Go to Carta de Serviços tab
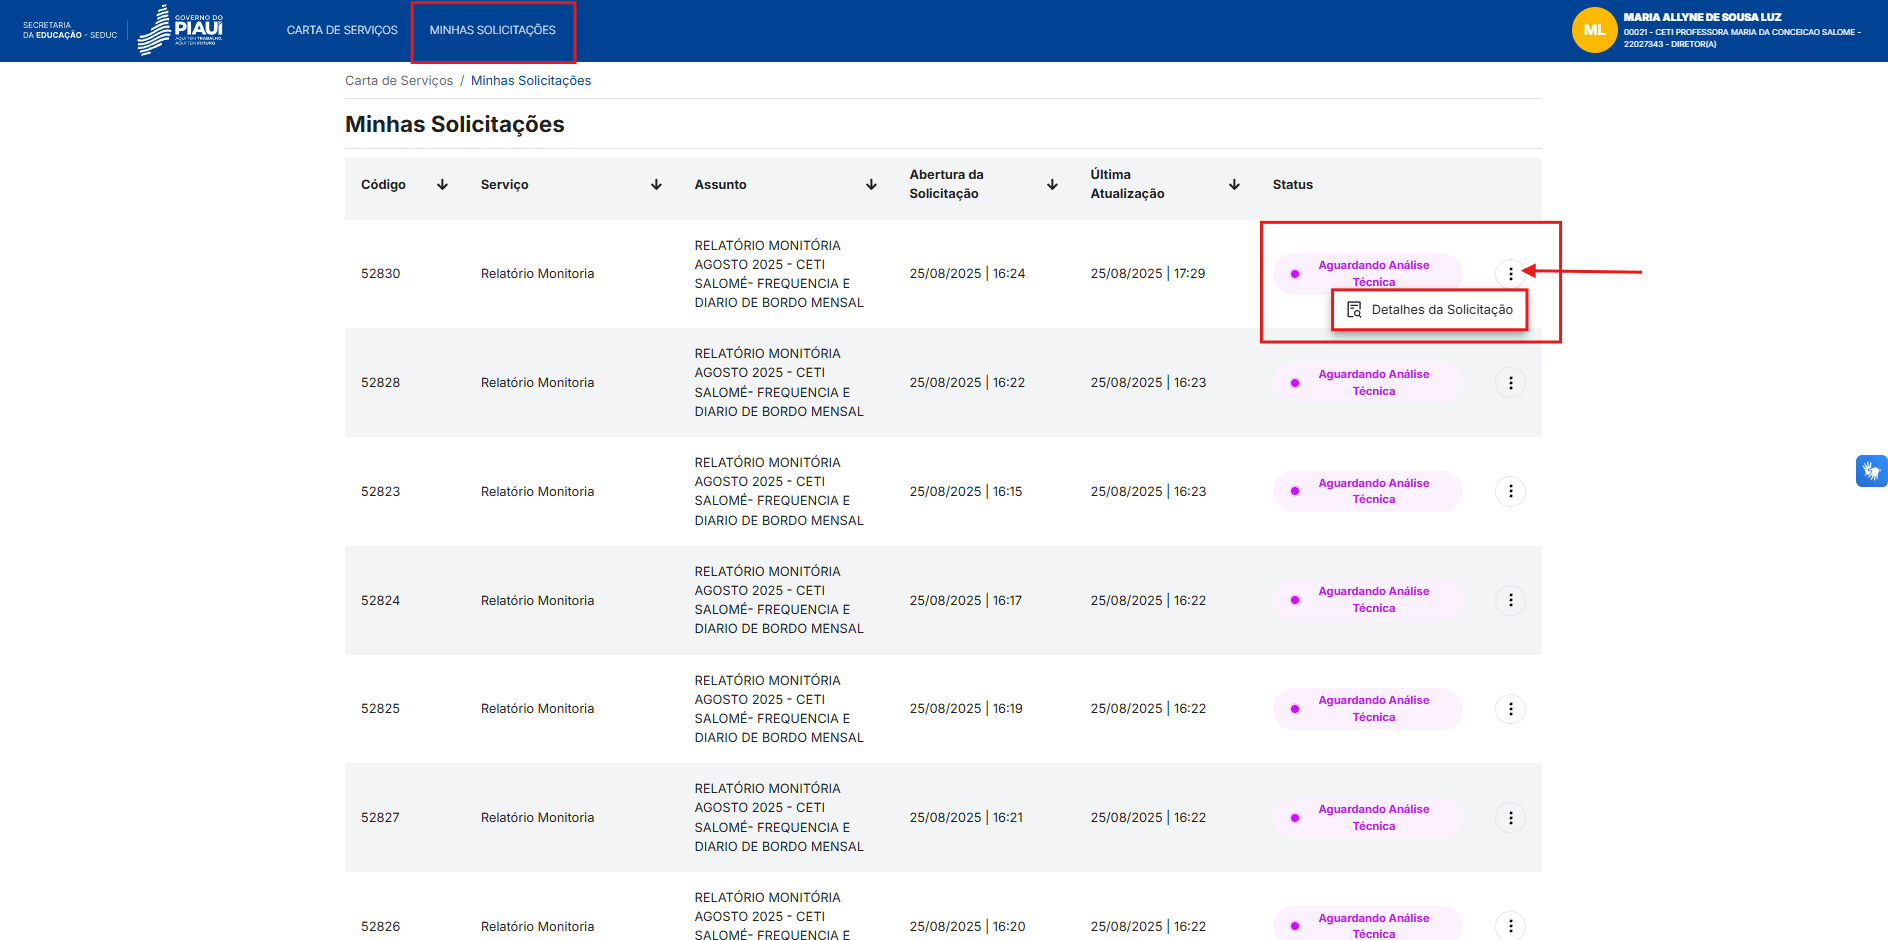Image resolution: width=1888 pixels, height=940 pixels. click(342, 30)
